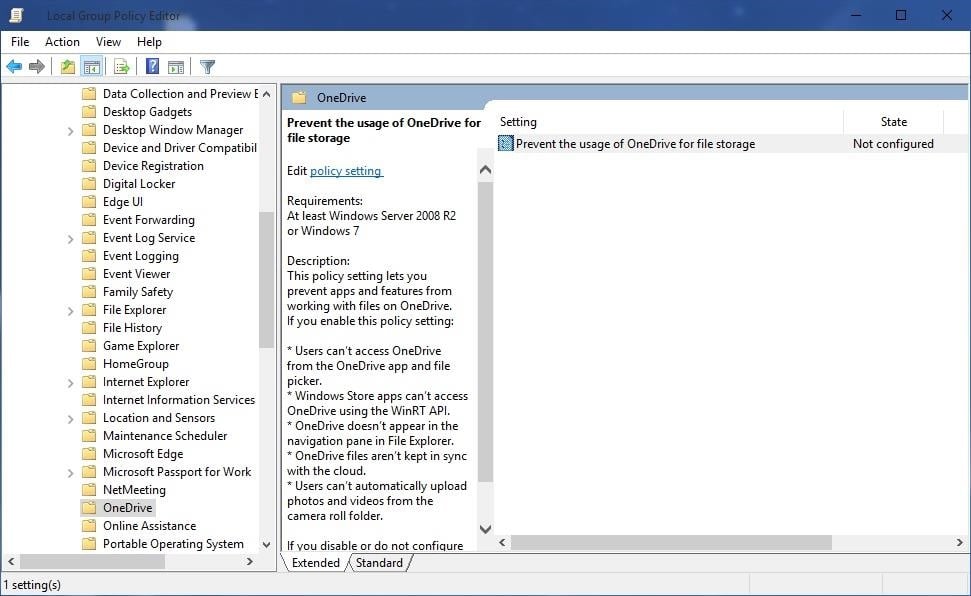Click the Up one level folder icon

click(x=67, y=67)
